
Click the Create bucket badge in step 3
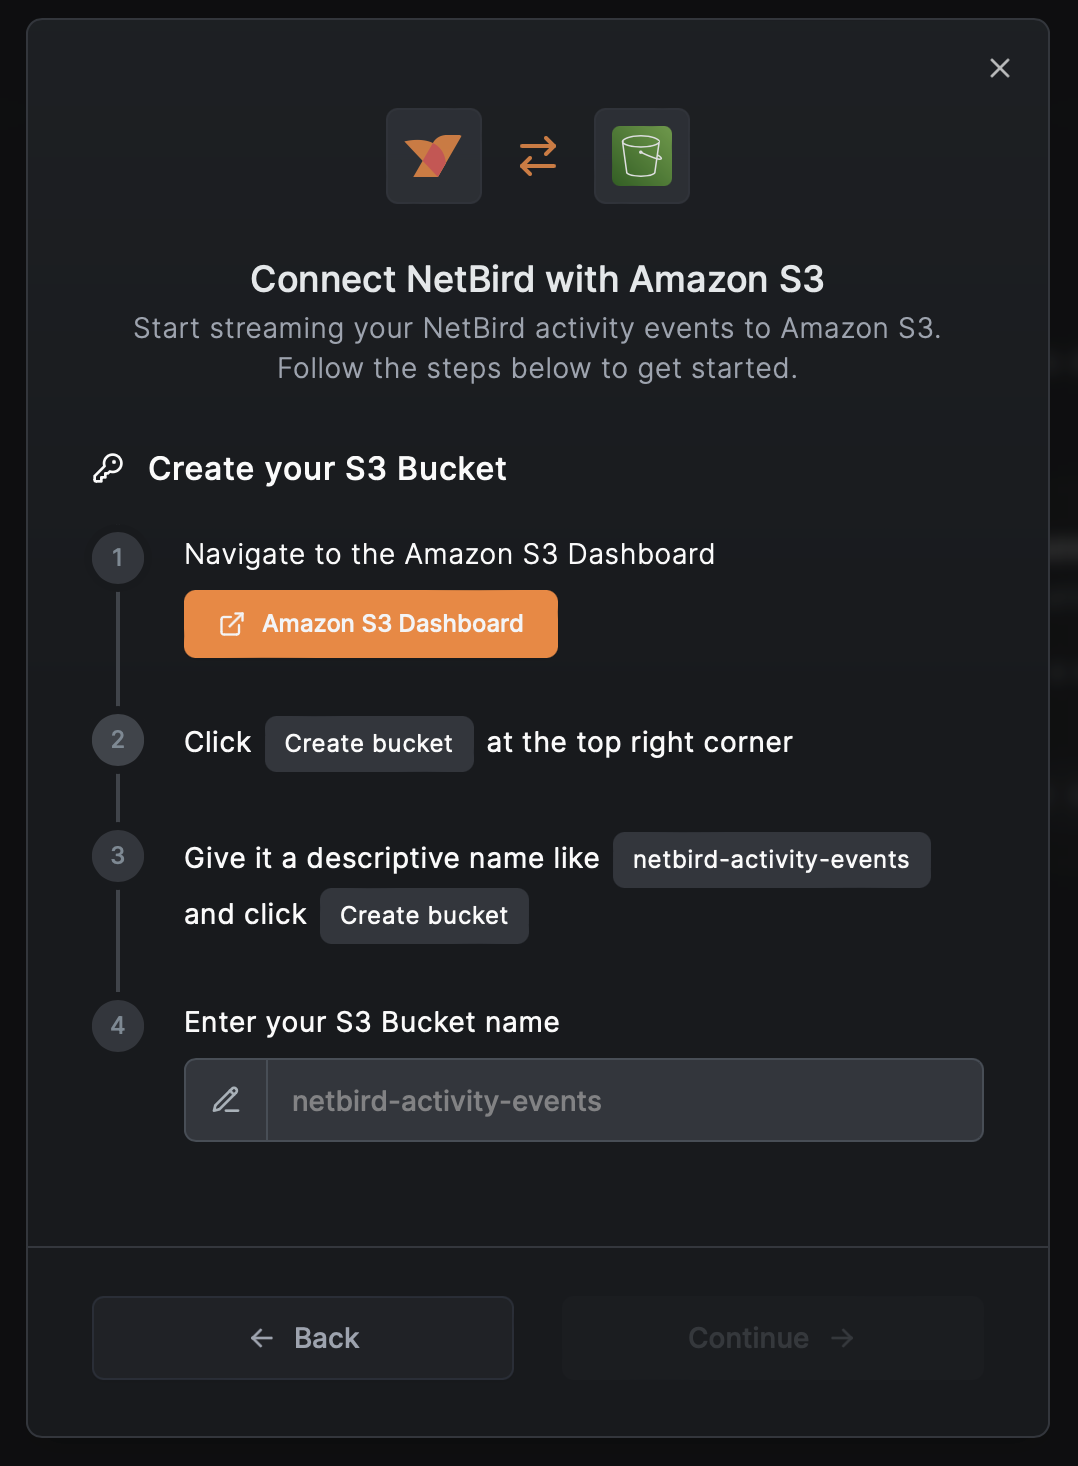[x=424, y=915]
